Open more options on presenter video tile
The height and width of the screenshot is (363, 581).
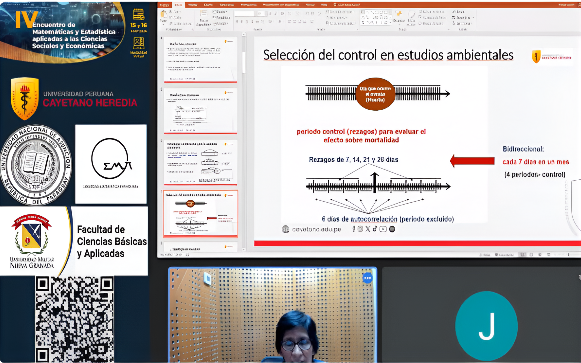[367, 278]
